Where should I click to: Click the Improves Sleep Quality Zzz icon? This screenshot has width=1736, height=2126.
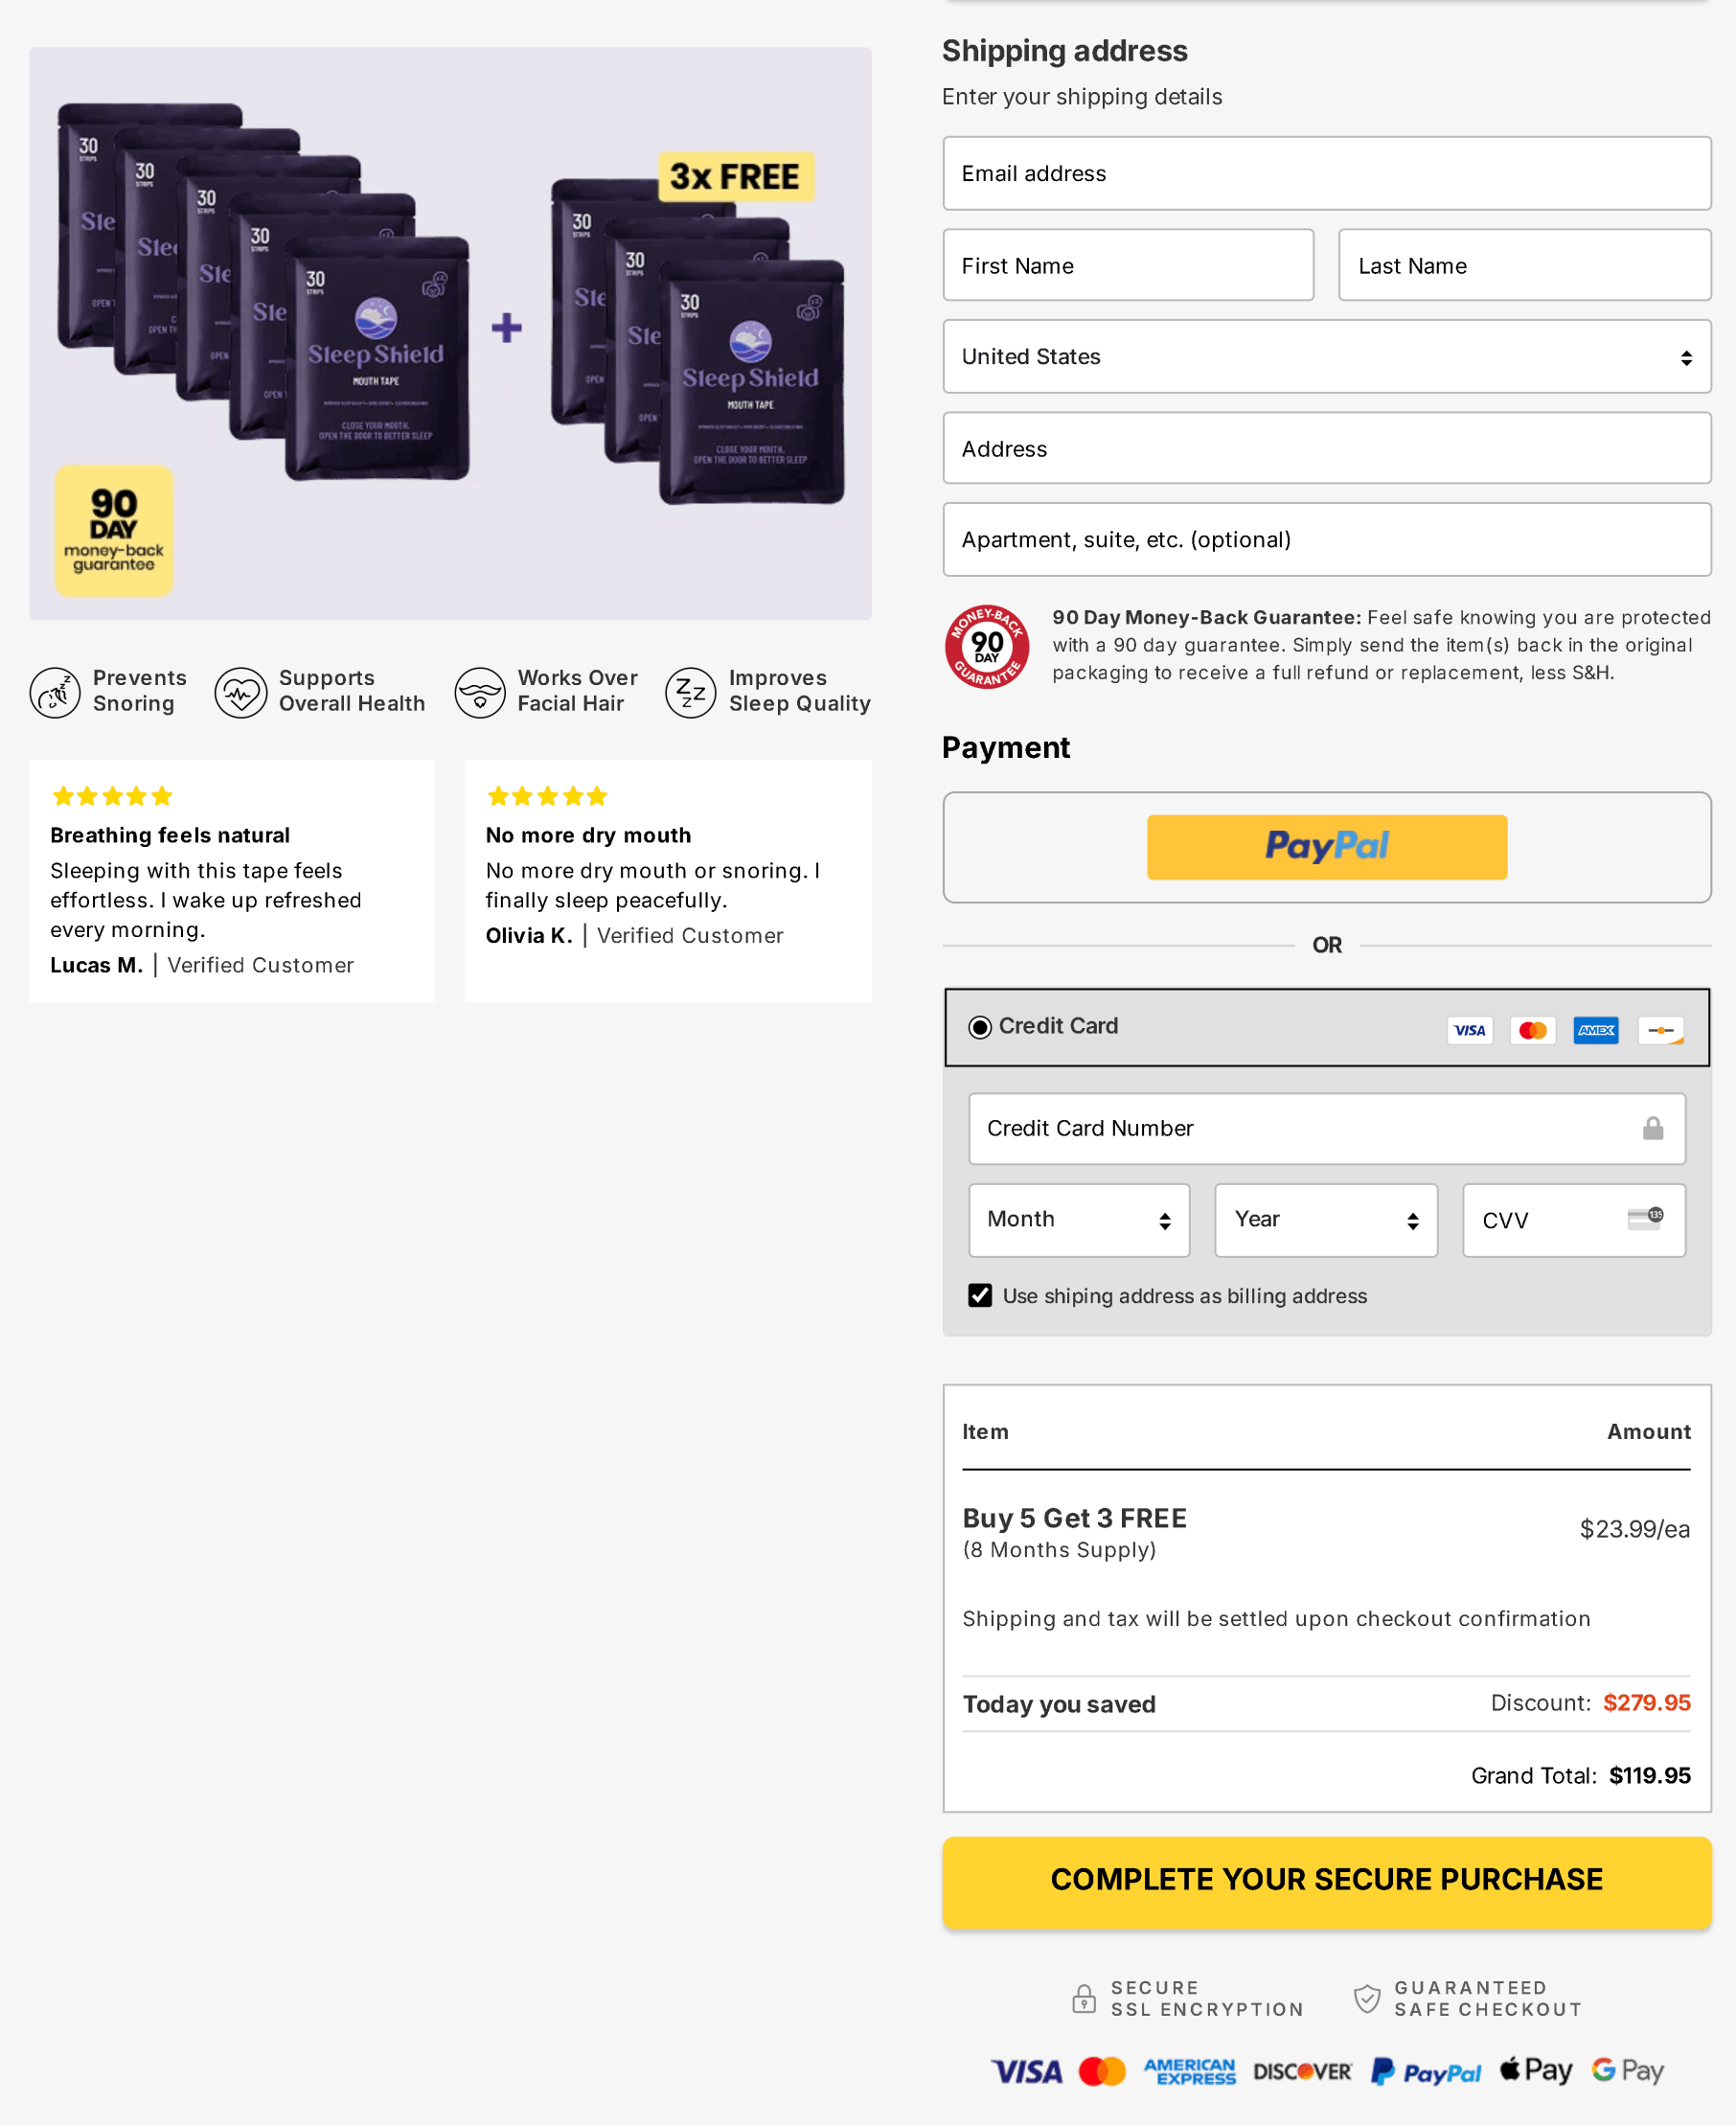[690, 692]
